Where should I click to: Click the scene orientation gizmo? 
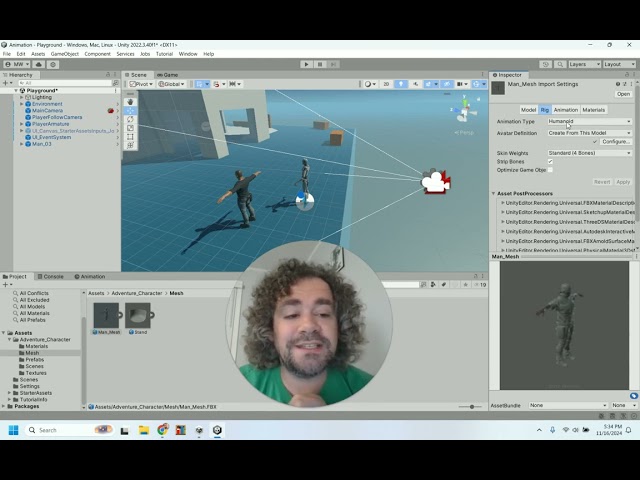(464, 109)
